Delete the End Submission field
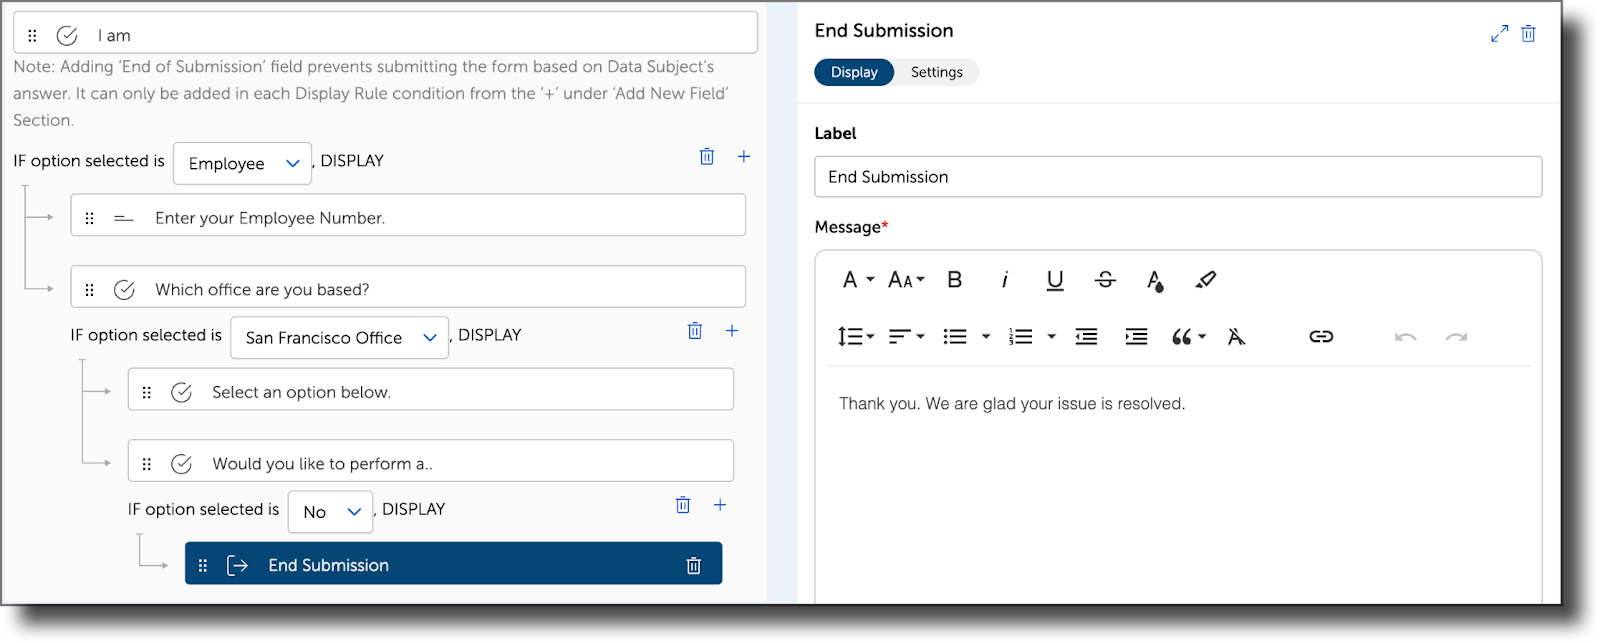Screen dimensions: 1600x643 pyautogui.click(x=694, y=565)
